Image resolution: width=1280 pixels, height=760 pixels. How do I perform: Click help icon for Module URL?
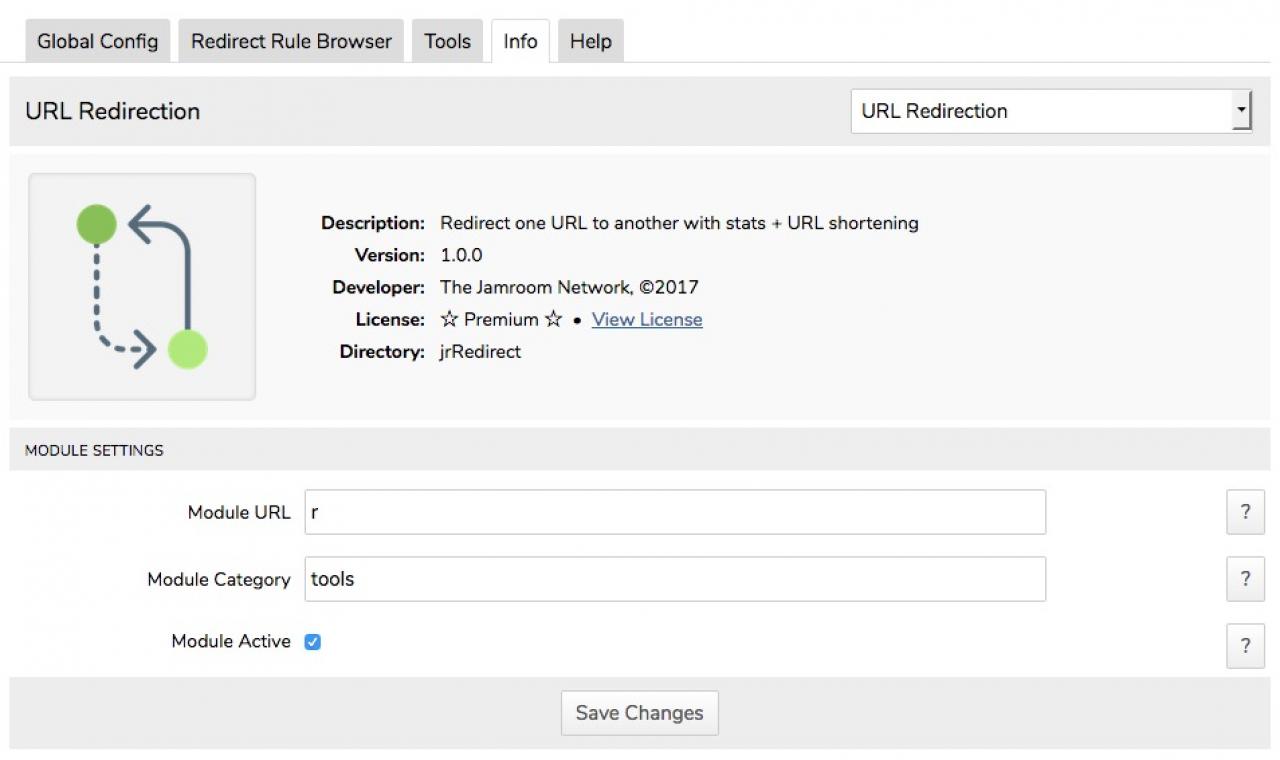click(x=1245, y=512)
